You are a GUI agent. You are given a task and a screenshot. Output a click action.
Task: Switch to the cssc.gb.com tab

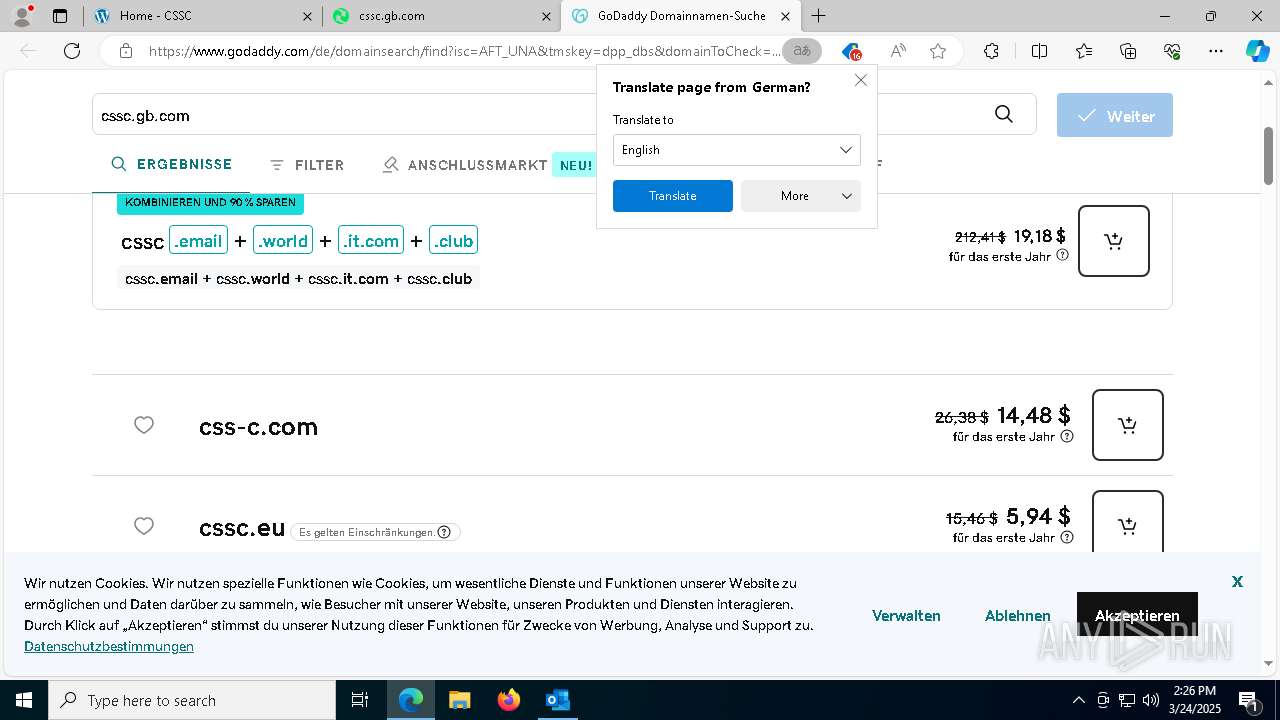point(441,16)
